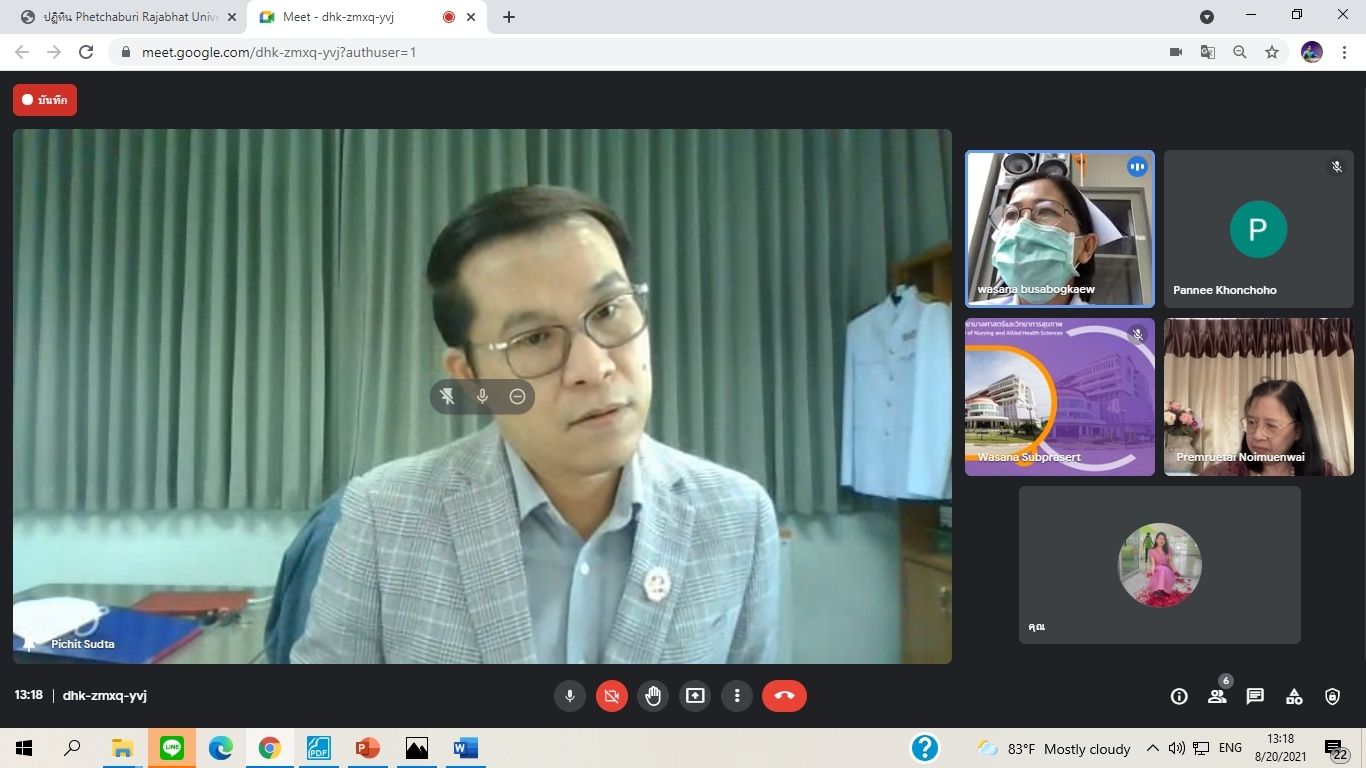Turn the camera back on

tap(612, 696)
